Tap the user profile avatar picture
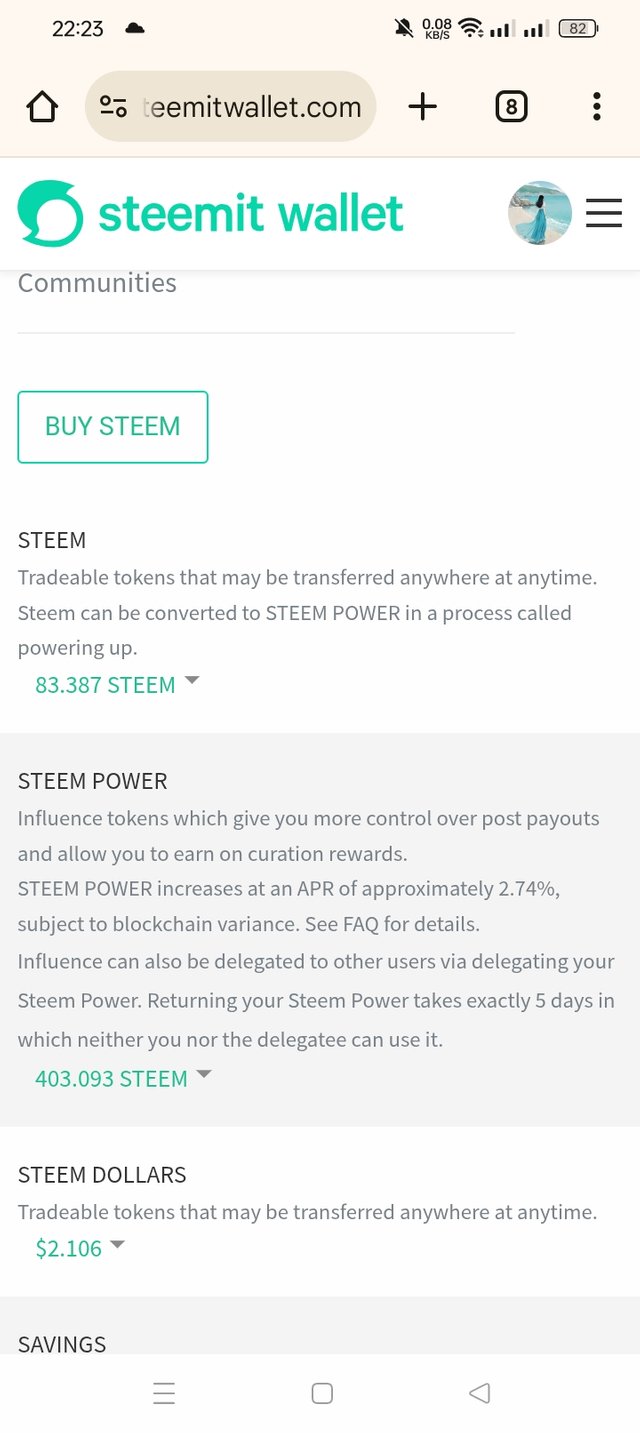Viewport: 640px width, 1433px height. coord(540,213)
